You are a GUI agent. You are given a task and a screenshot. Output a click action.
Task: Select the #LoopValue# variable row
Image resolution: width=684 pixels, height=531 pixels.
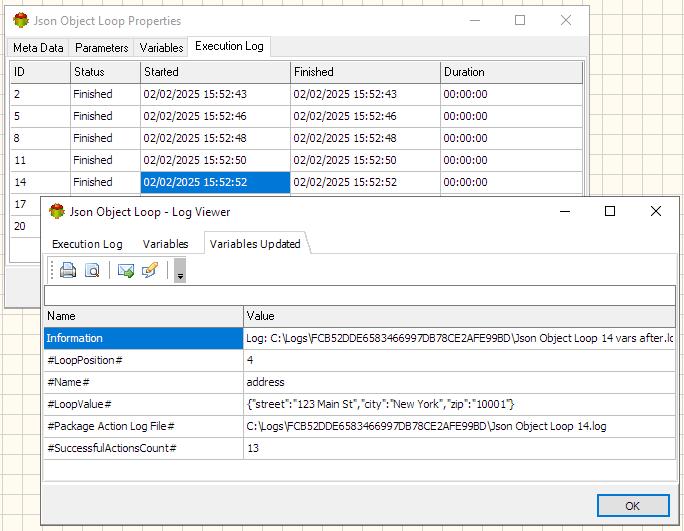[x=359, y=404]
